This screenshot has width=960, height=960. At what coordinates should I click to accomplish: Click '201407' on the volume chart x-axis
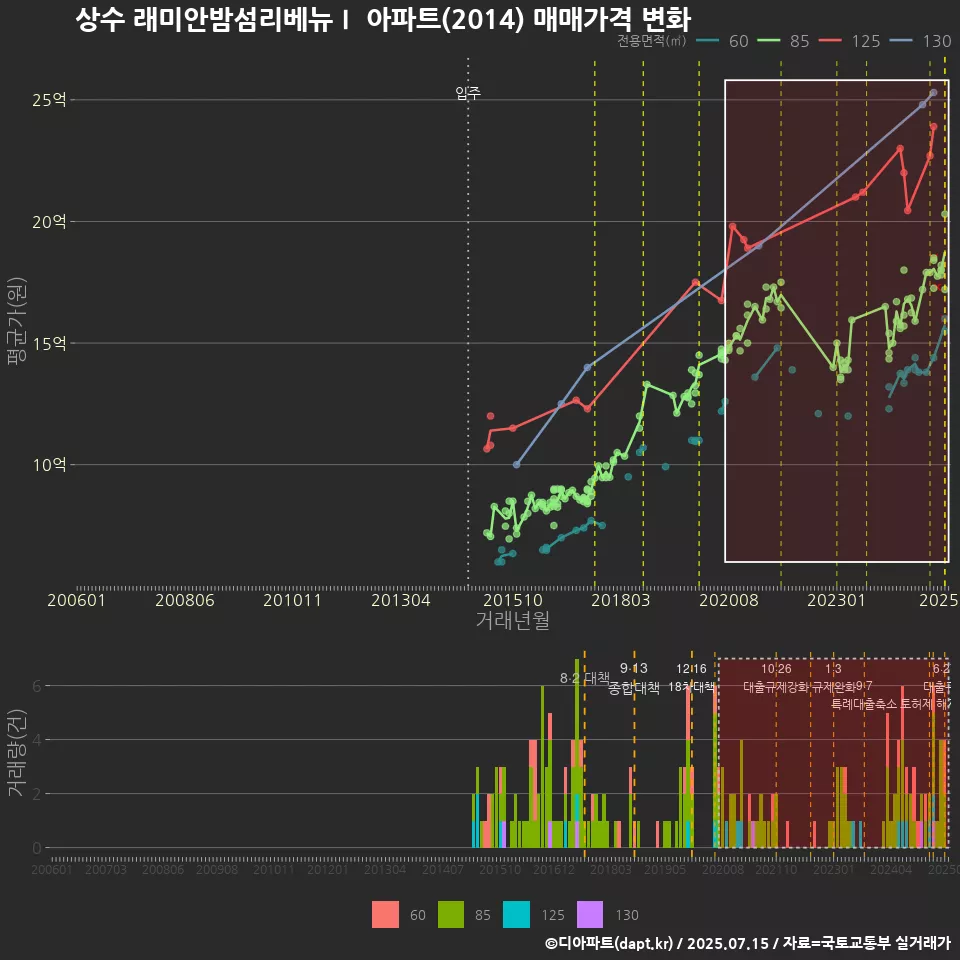coord(443,869)
